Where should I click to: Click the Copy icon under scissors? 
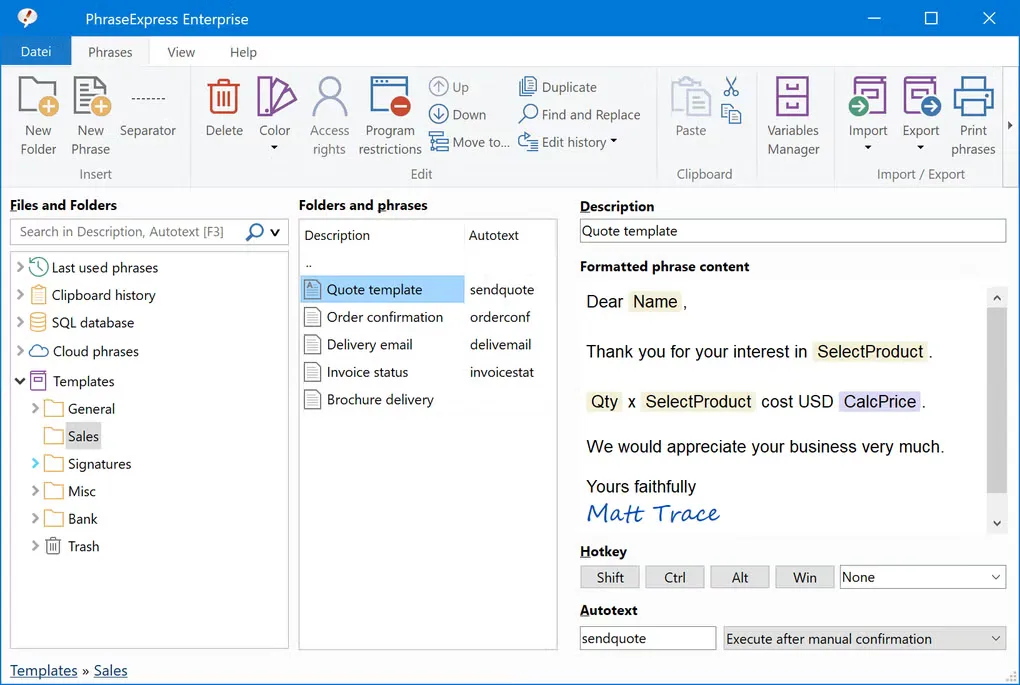731,114
